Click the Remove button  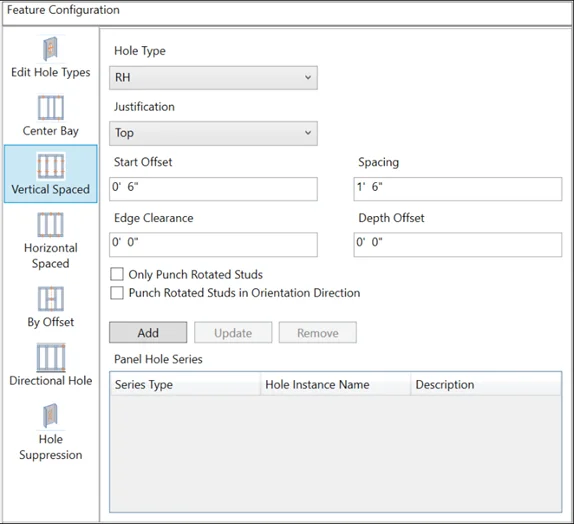tap(318, 332)
